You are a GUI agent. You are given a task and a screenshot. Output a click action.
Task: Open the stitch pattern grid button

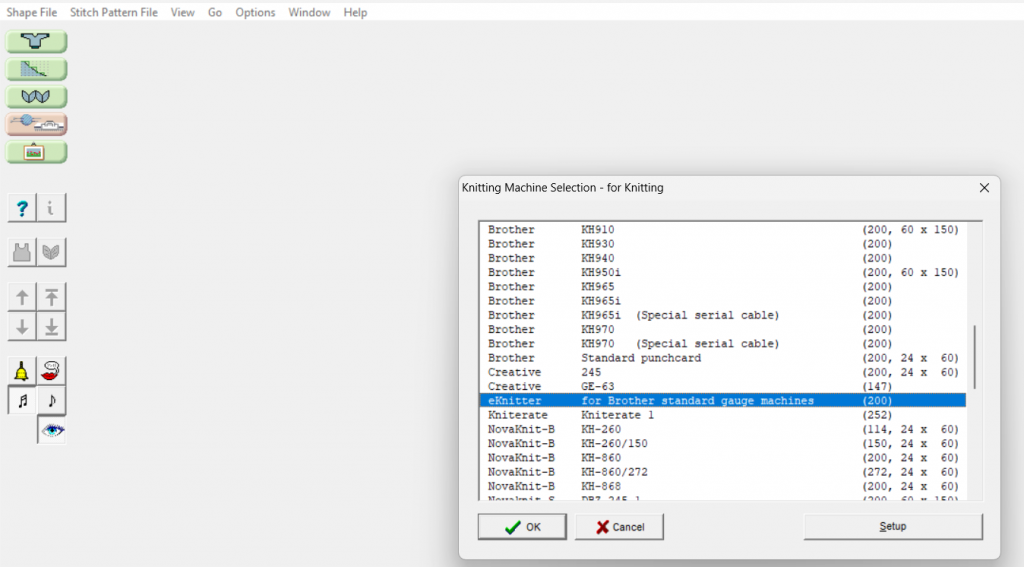tap(37, 70)
